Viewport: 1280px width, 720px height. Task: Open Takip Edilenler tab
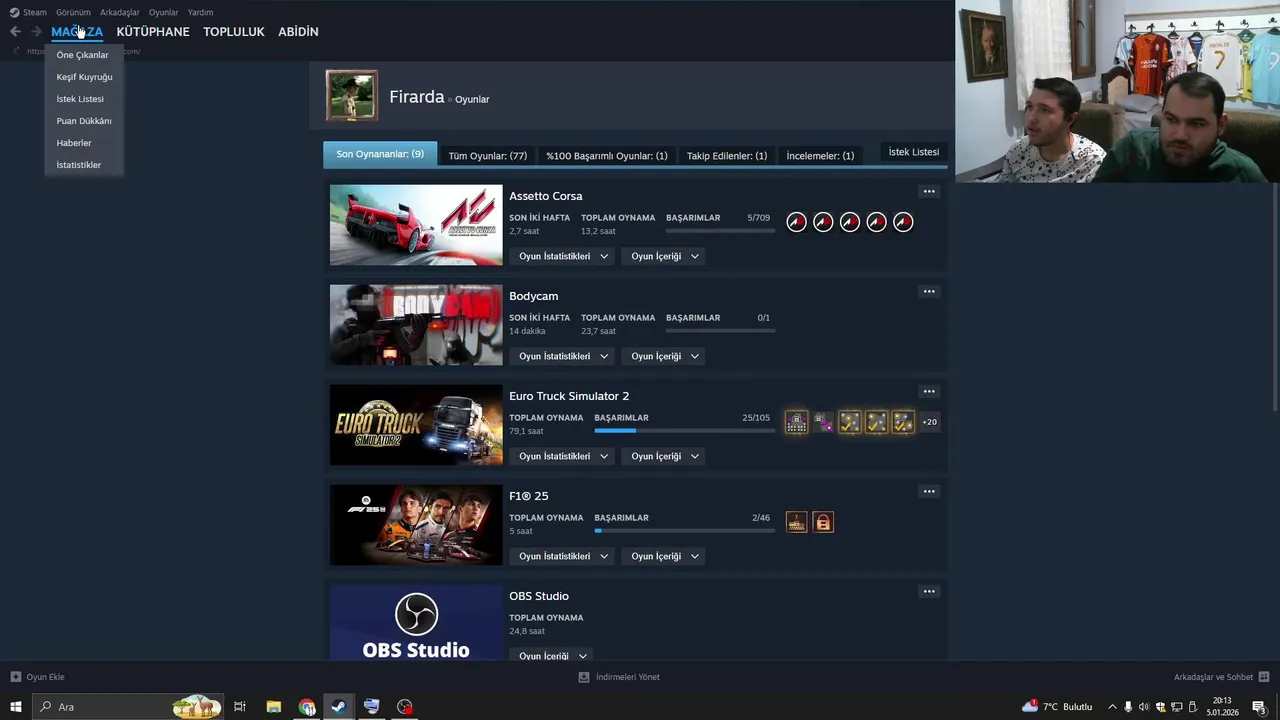point(727,155)
